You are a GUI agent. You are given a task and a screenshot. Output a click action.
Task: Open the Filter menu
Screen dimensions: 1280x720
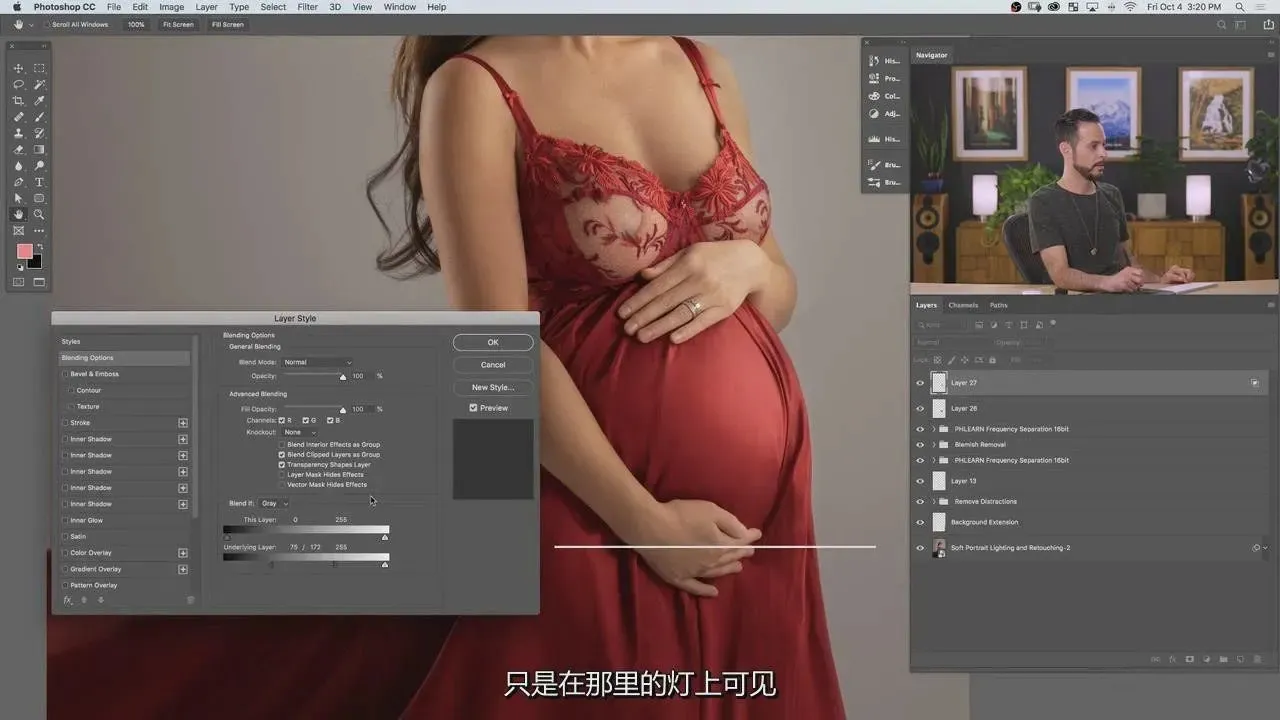click(x=307, y=7)
